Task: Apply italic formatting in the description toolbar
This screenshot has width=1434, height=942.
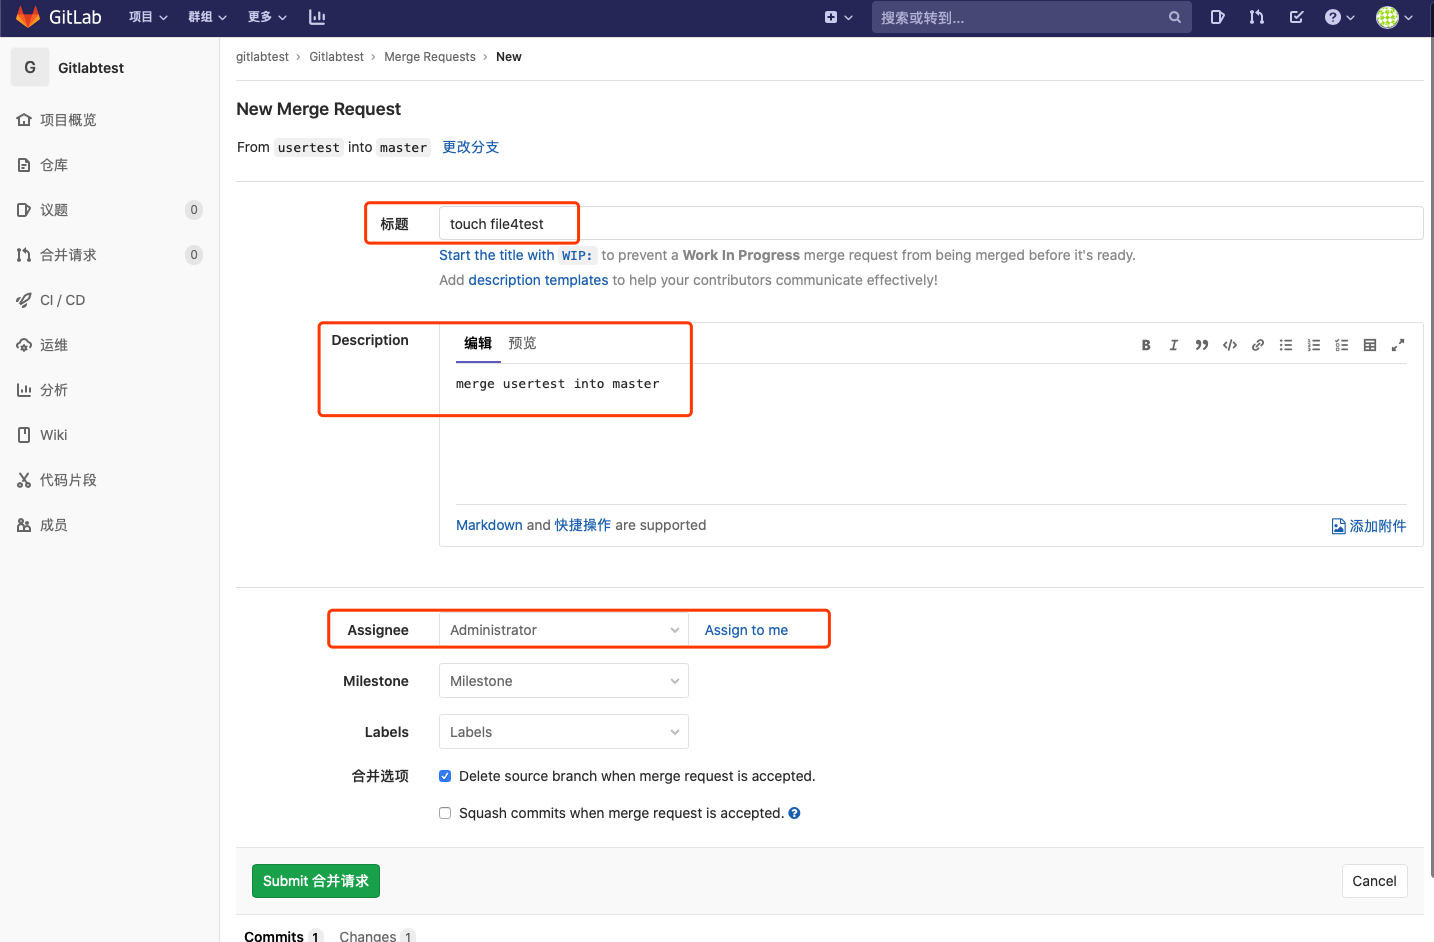Action: [1173, 345]
